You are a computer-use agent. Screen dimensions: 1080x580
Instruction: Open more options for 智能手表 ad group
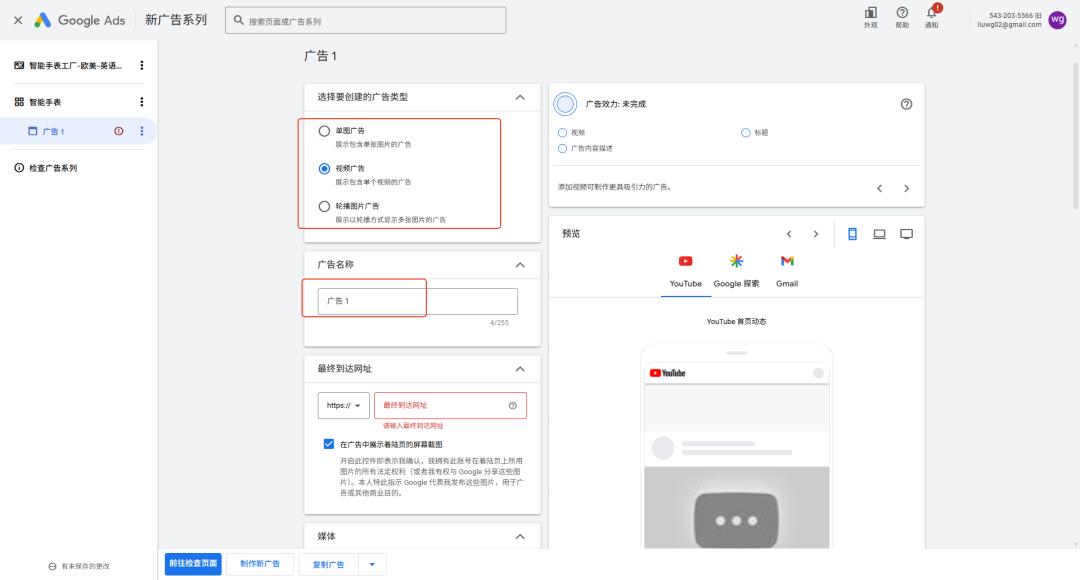(141, 102)
